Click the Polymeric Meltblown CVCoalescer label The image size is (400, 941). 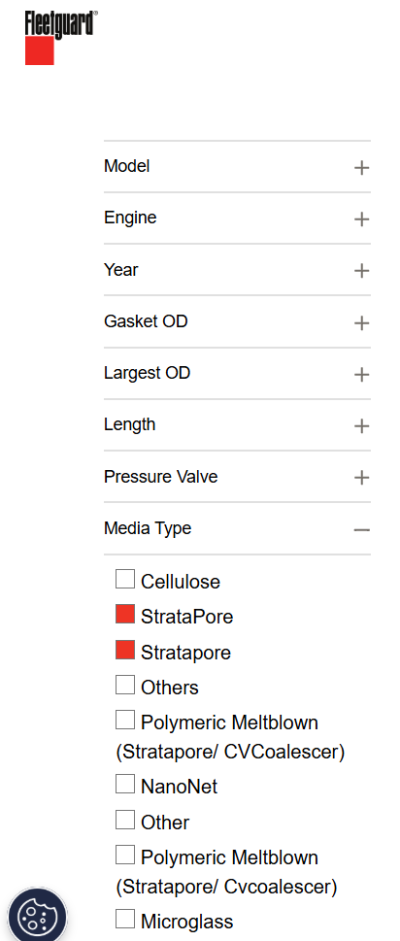point(230,737)
